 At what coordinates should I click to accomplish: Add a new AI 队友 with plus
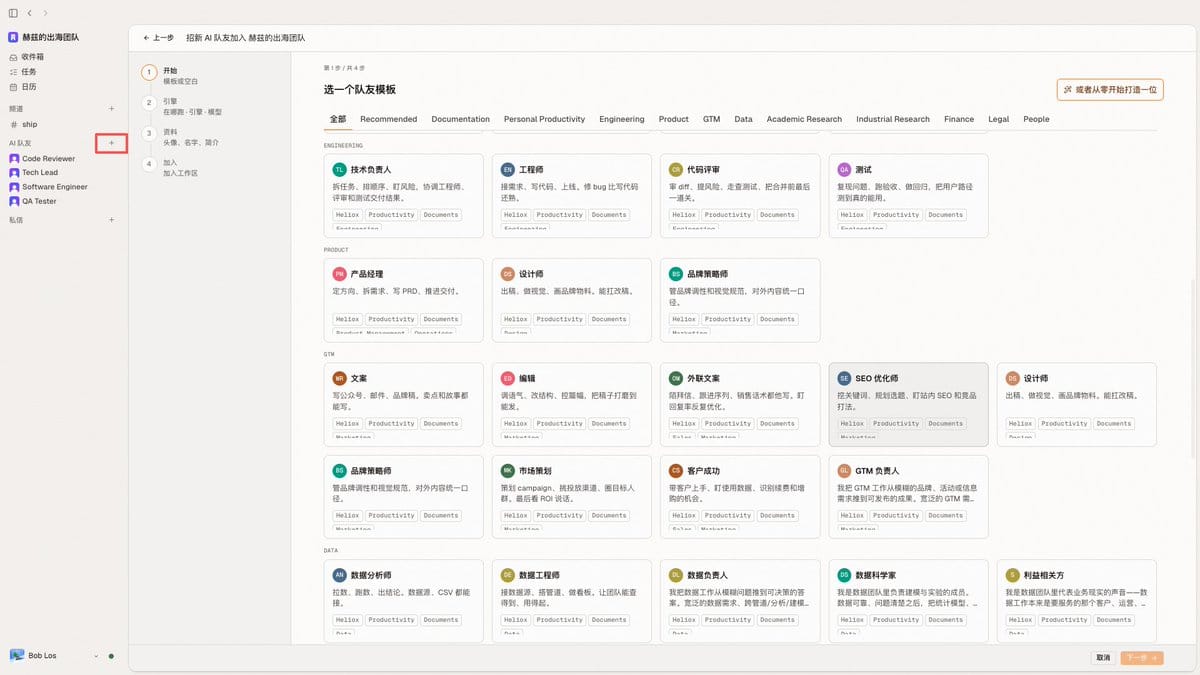111,144
